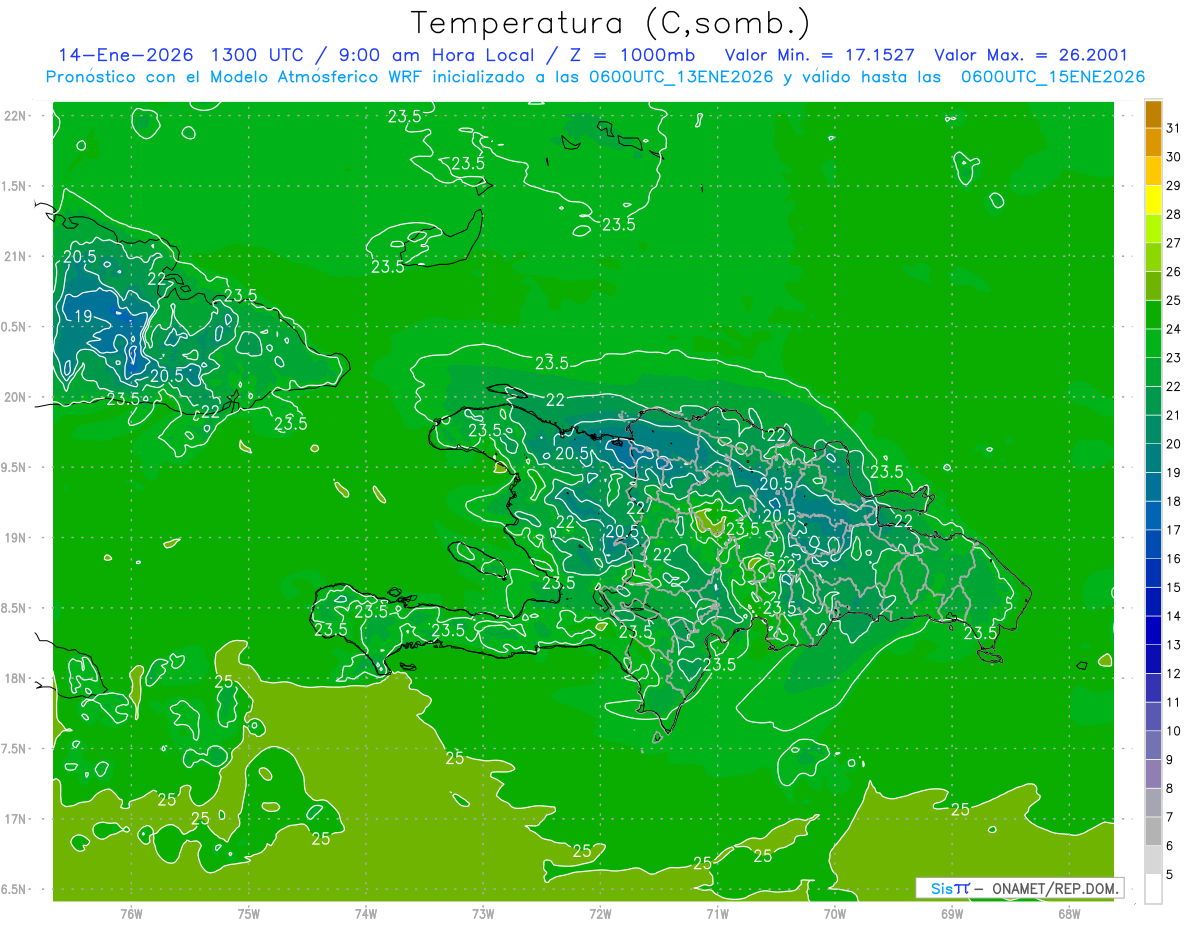Click the '69W' longitude axis label
The height and width of the screenshot is (927, 1200).
pos(952,913)
